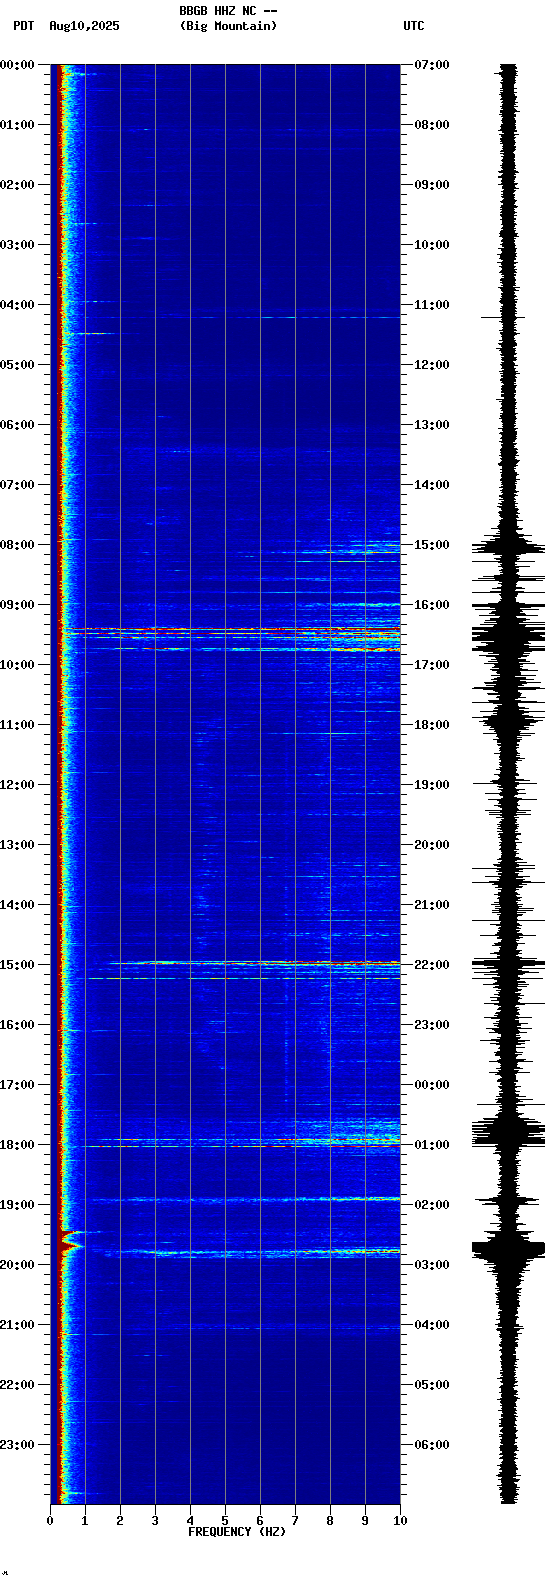Click the 07:00 UTC time tick label
The width and height of the screenshot is (552, 1584).
(x=432, y=65)
